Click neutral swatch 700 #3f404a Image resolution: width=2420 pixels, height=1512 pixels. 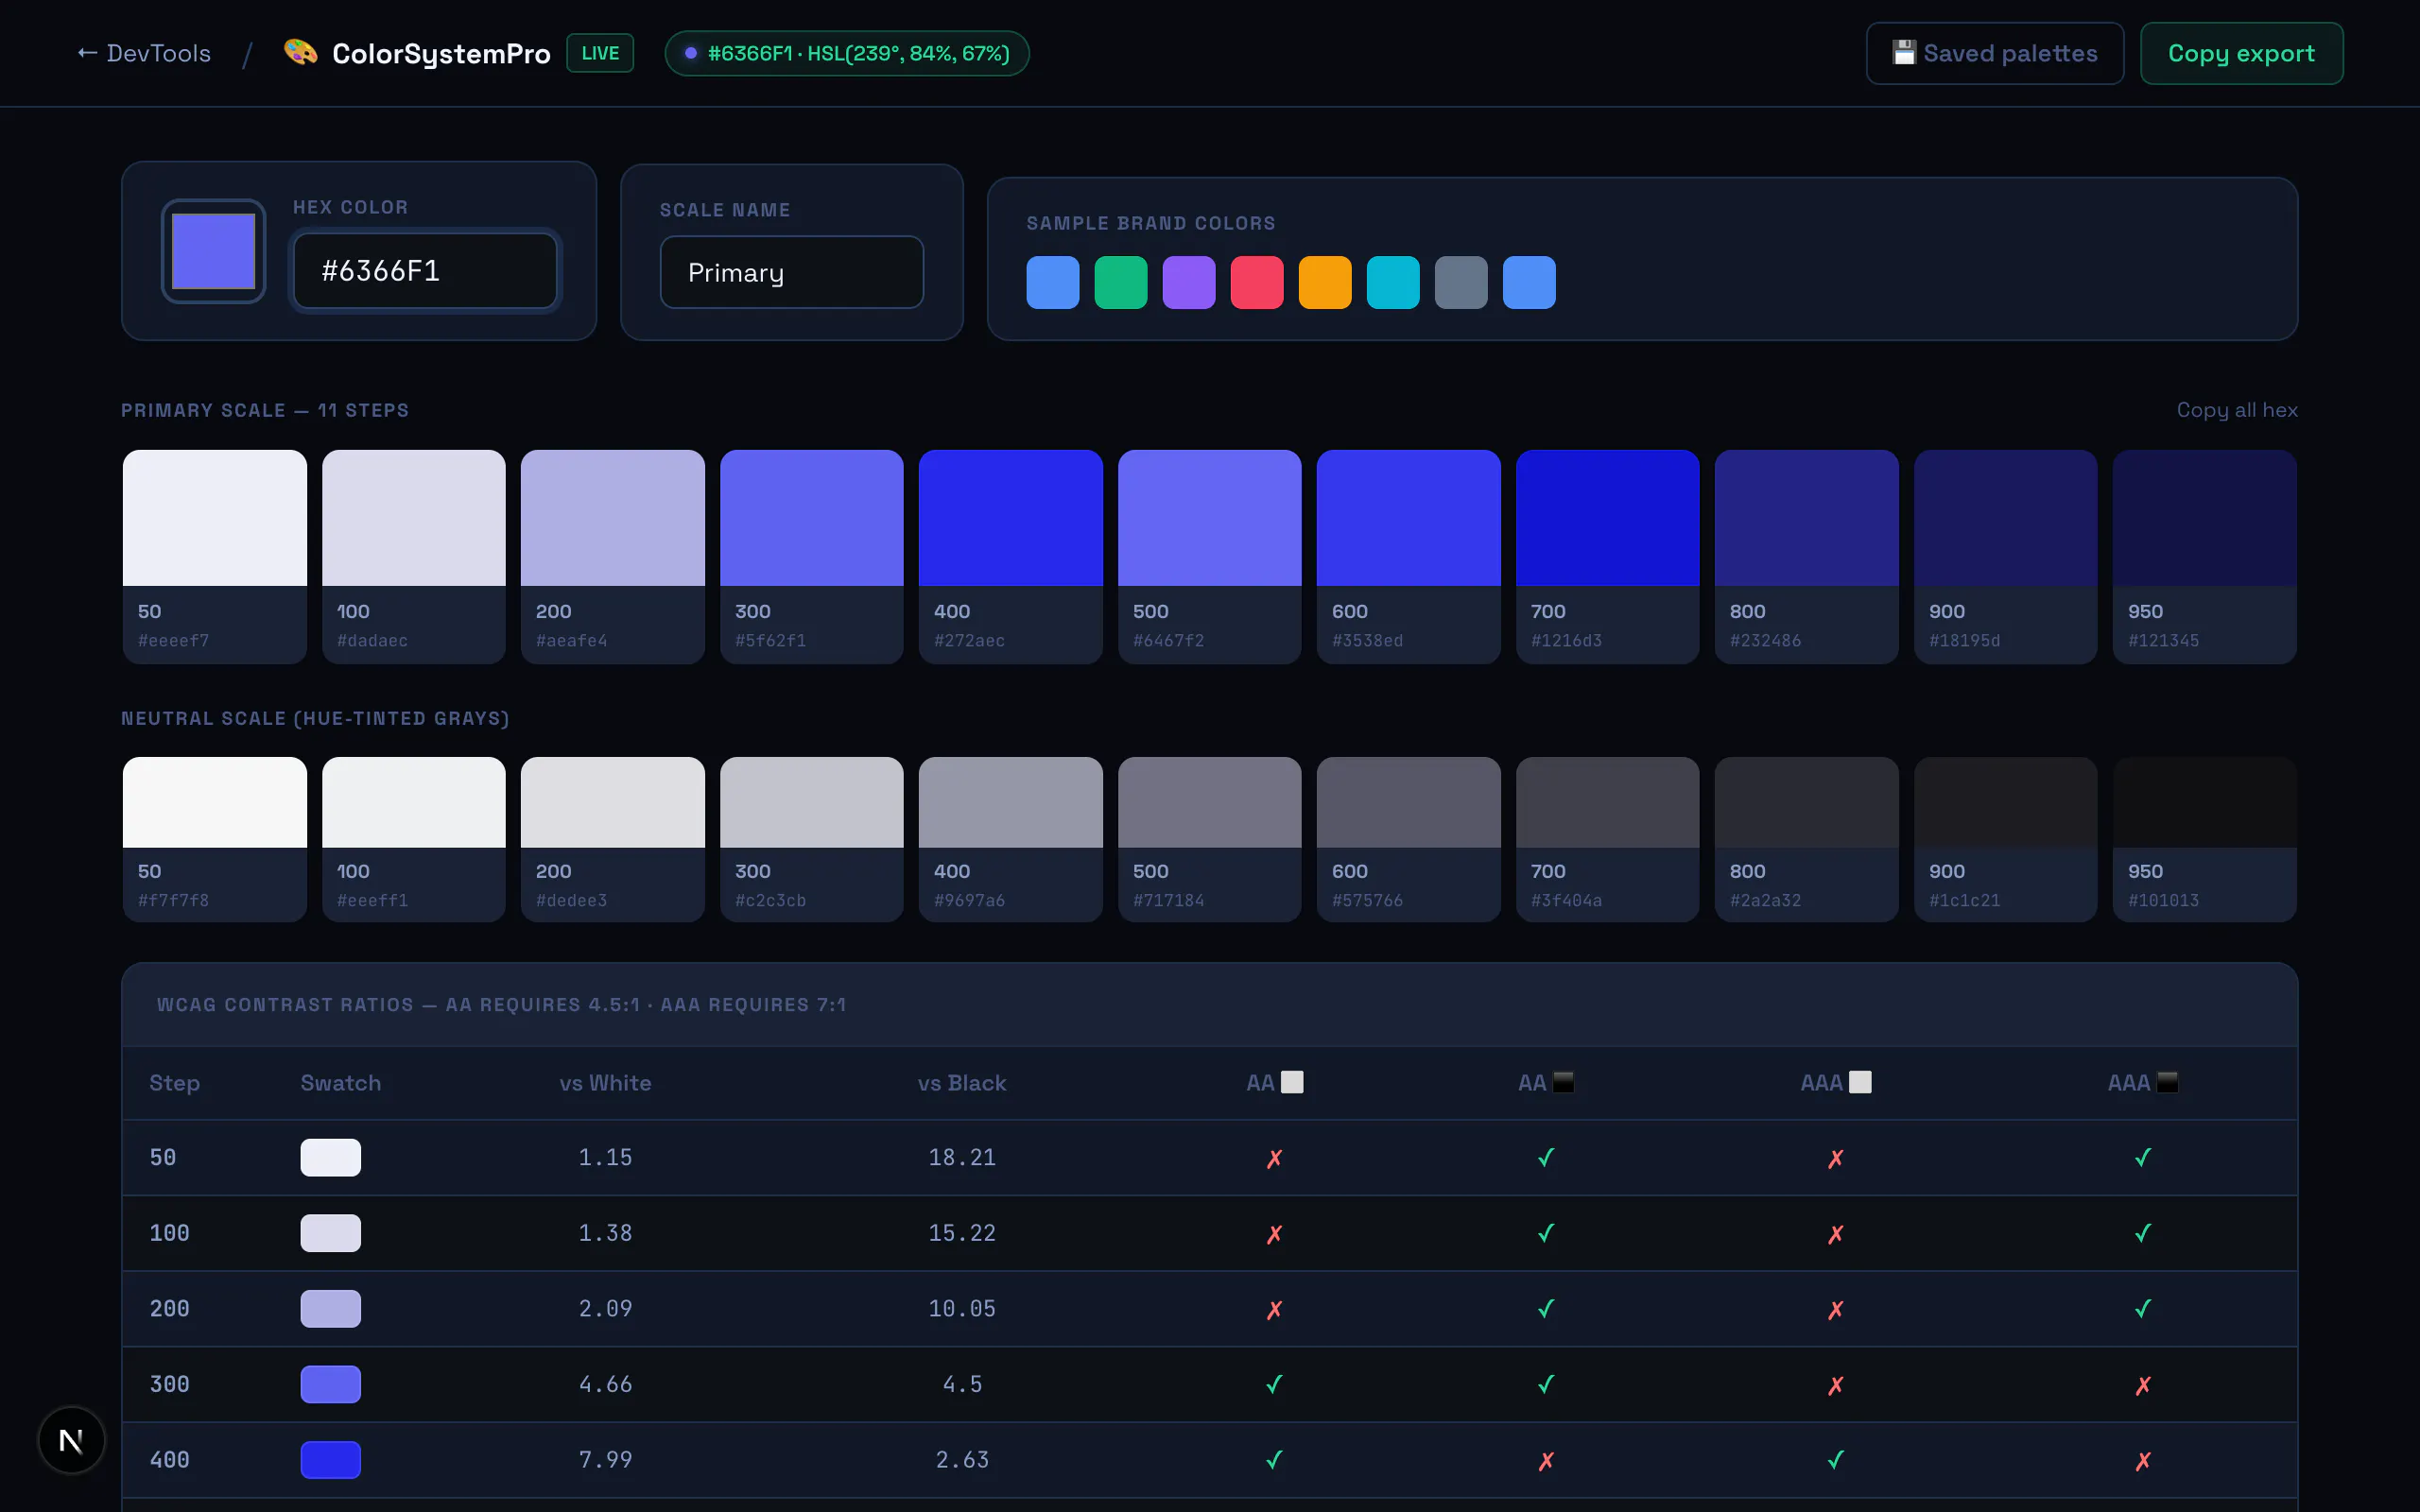(x=1608, y=839)
